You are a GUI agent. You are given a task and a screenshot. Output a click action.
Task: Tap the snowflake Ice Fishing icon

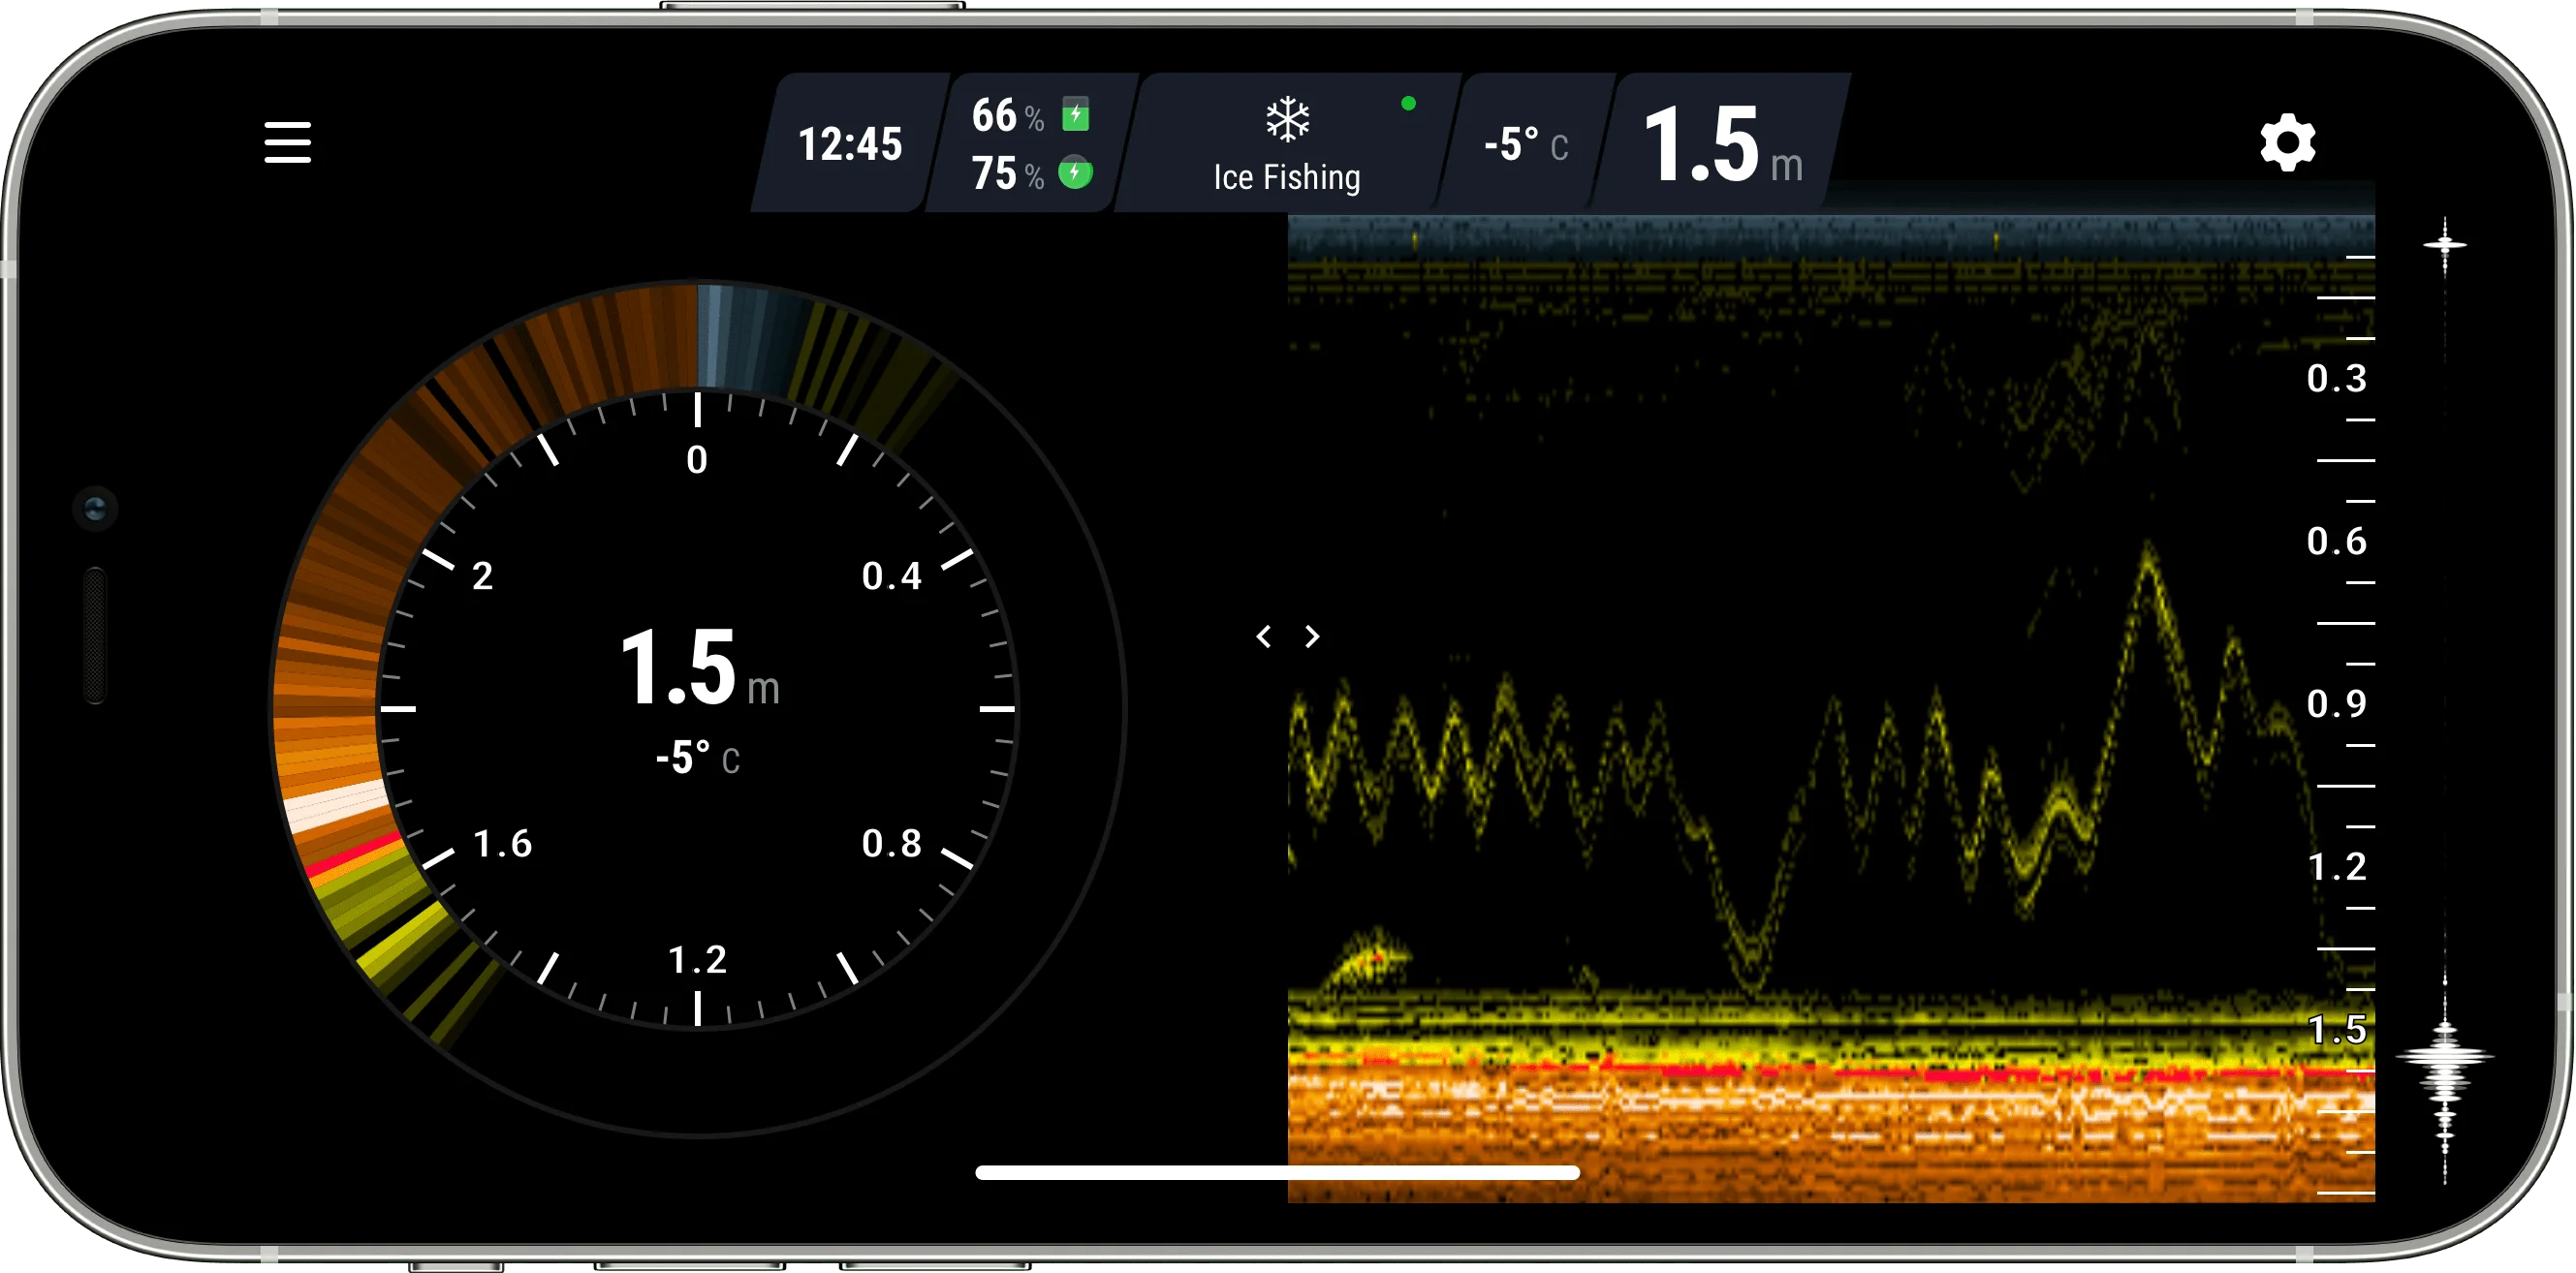[1287, 120]
